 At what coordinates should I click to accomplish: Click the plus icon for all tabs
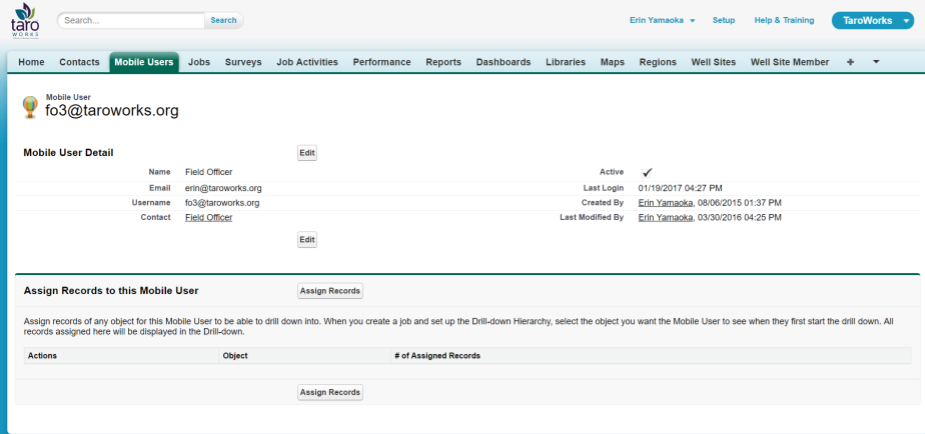coord(850,62)
